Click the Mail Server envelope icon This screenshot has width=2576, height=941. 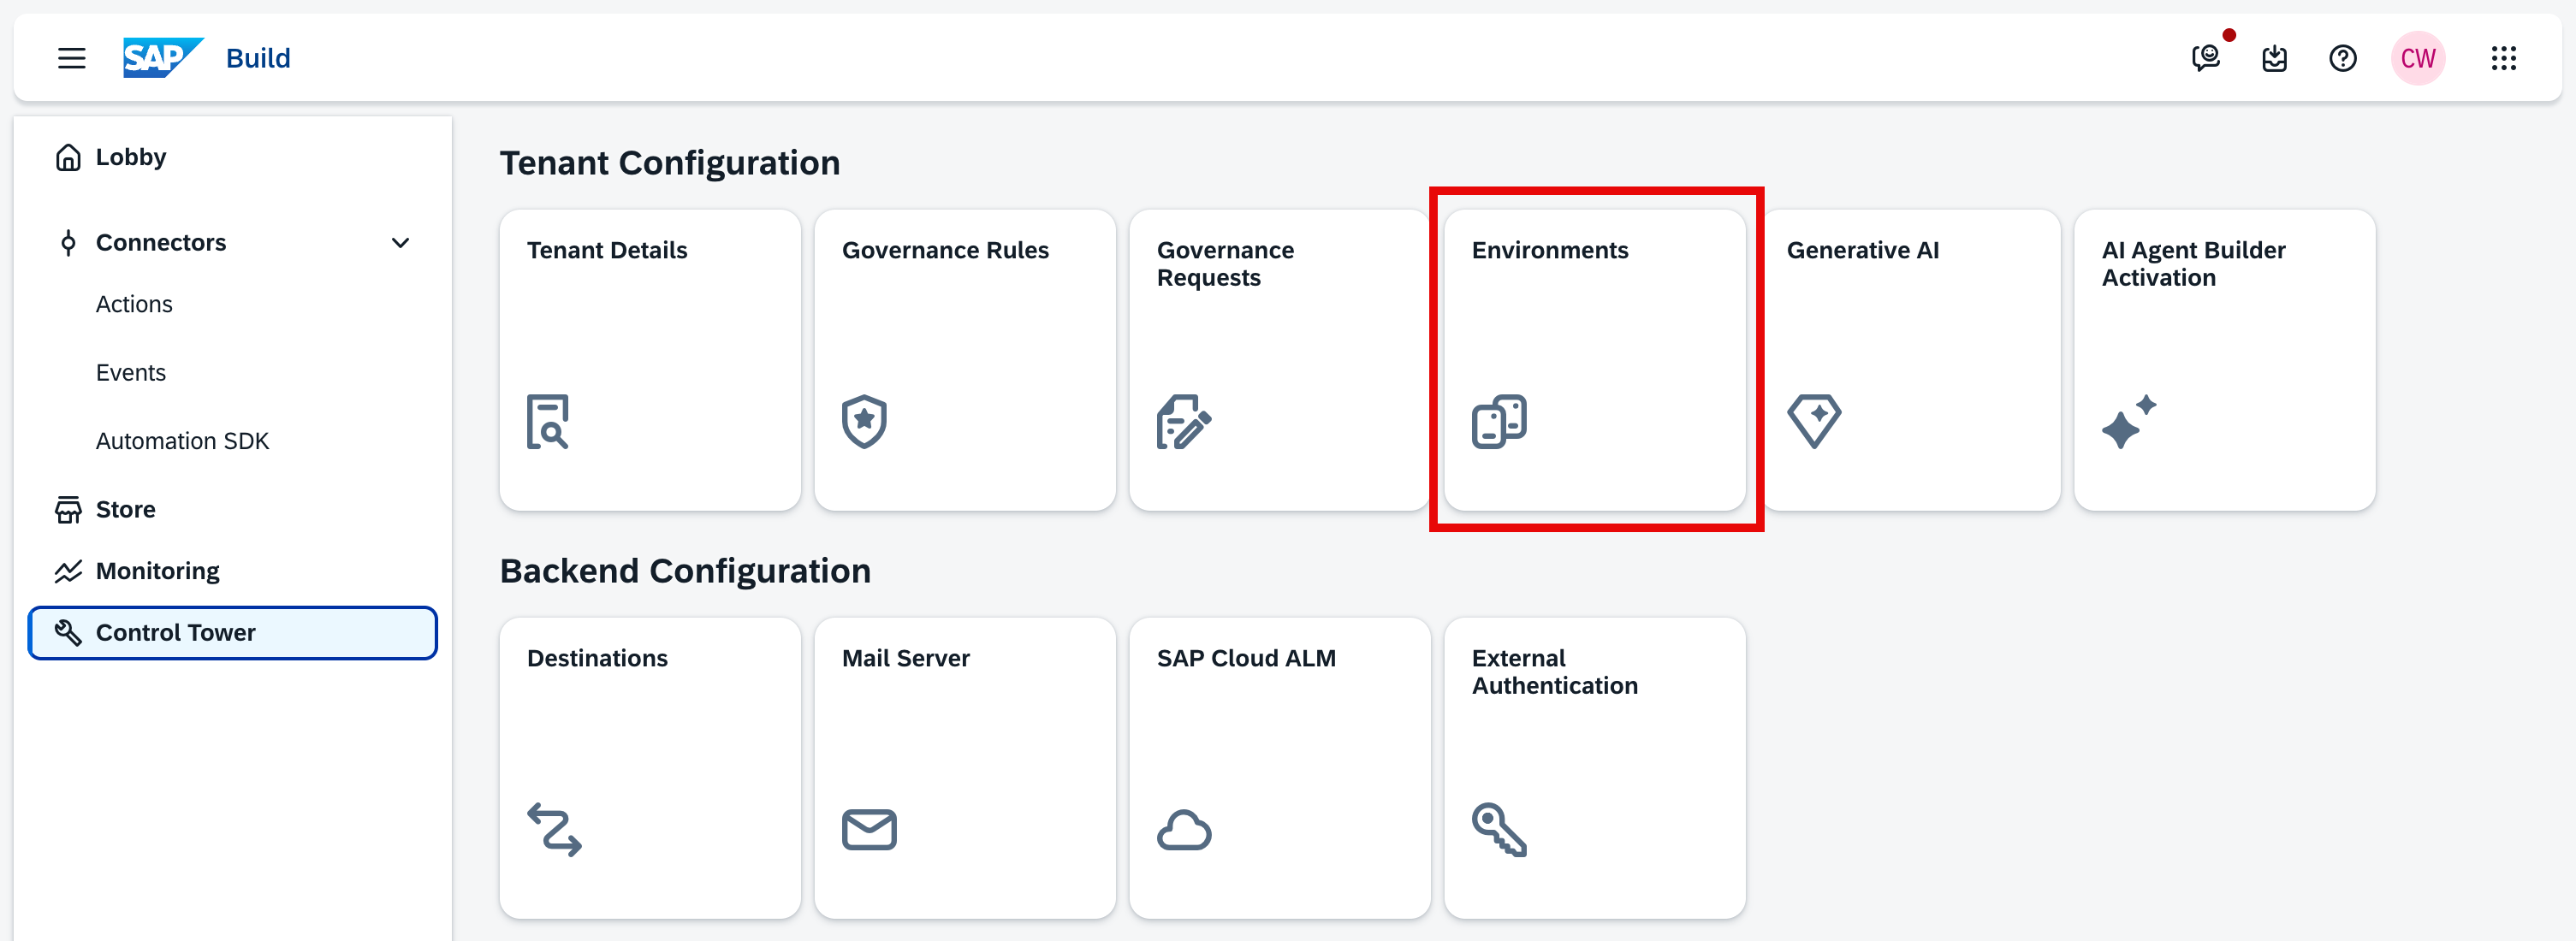coord(868,829)
